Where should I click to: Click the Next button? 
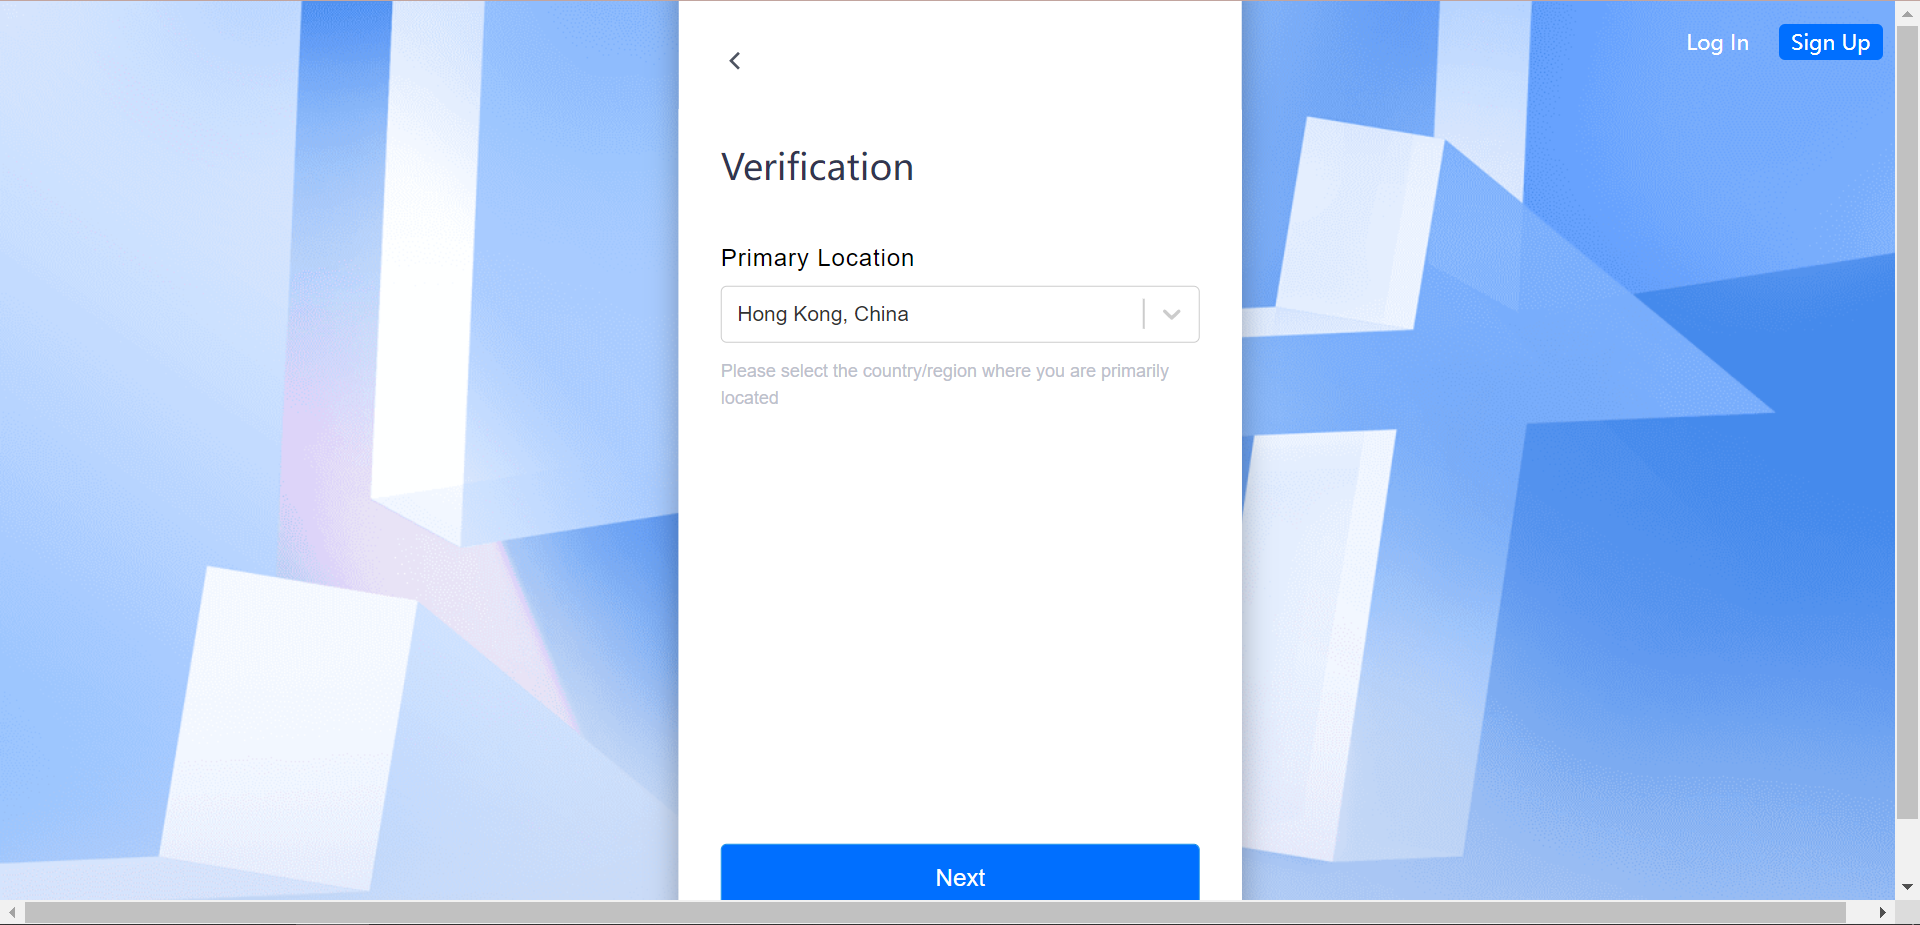coord(960,874)
